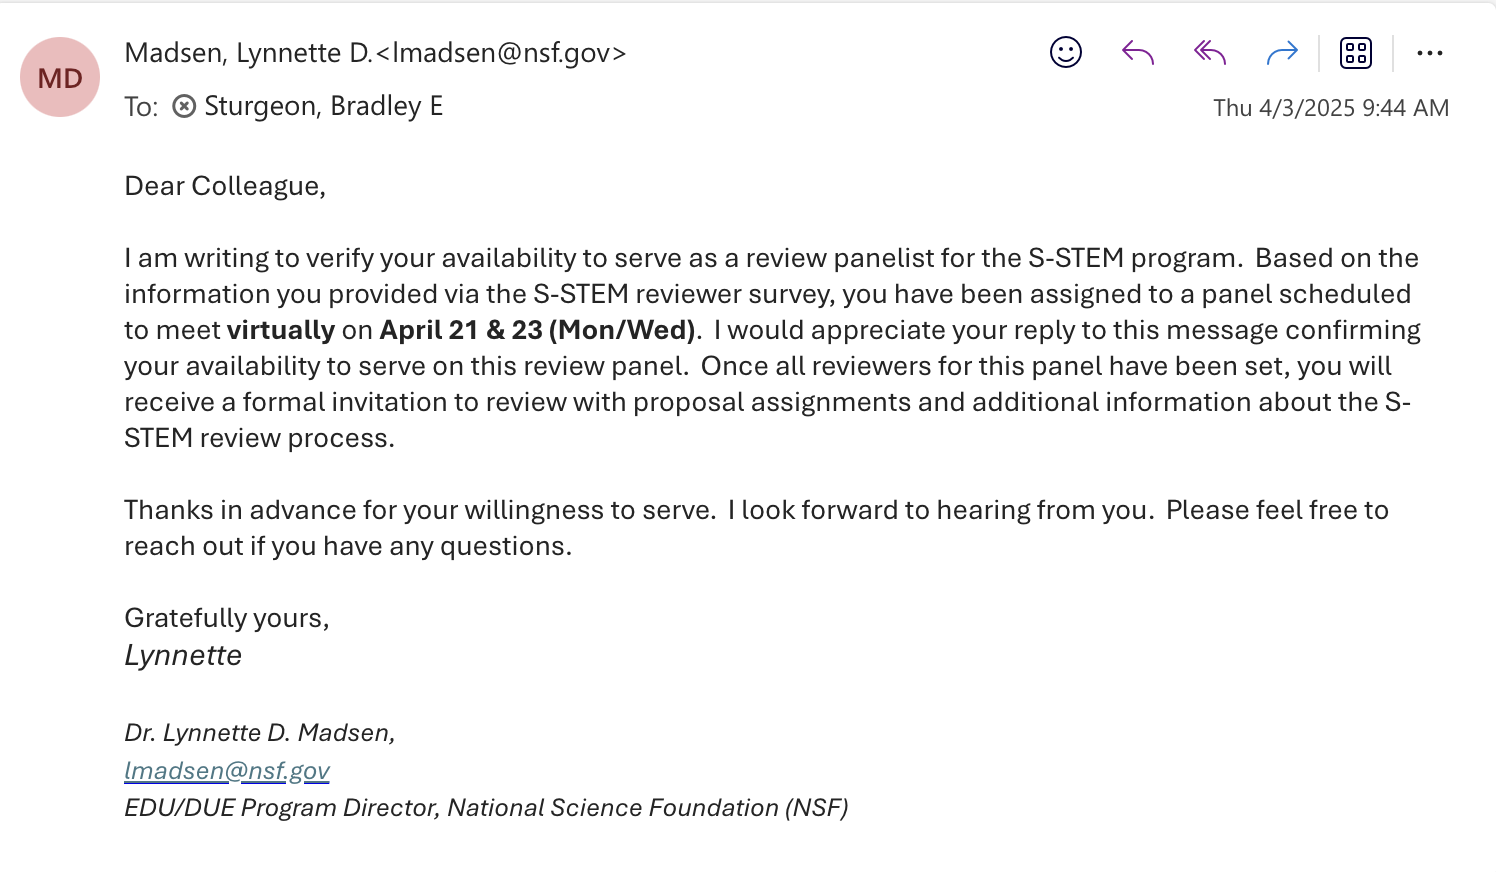Click the lmadsen@nsf.gov link in signature
1496x872 pixels.
tap(227, 770)
